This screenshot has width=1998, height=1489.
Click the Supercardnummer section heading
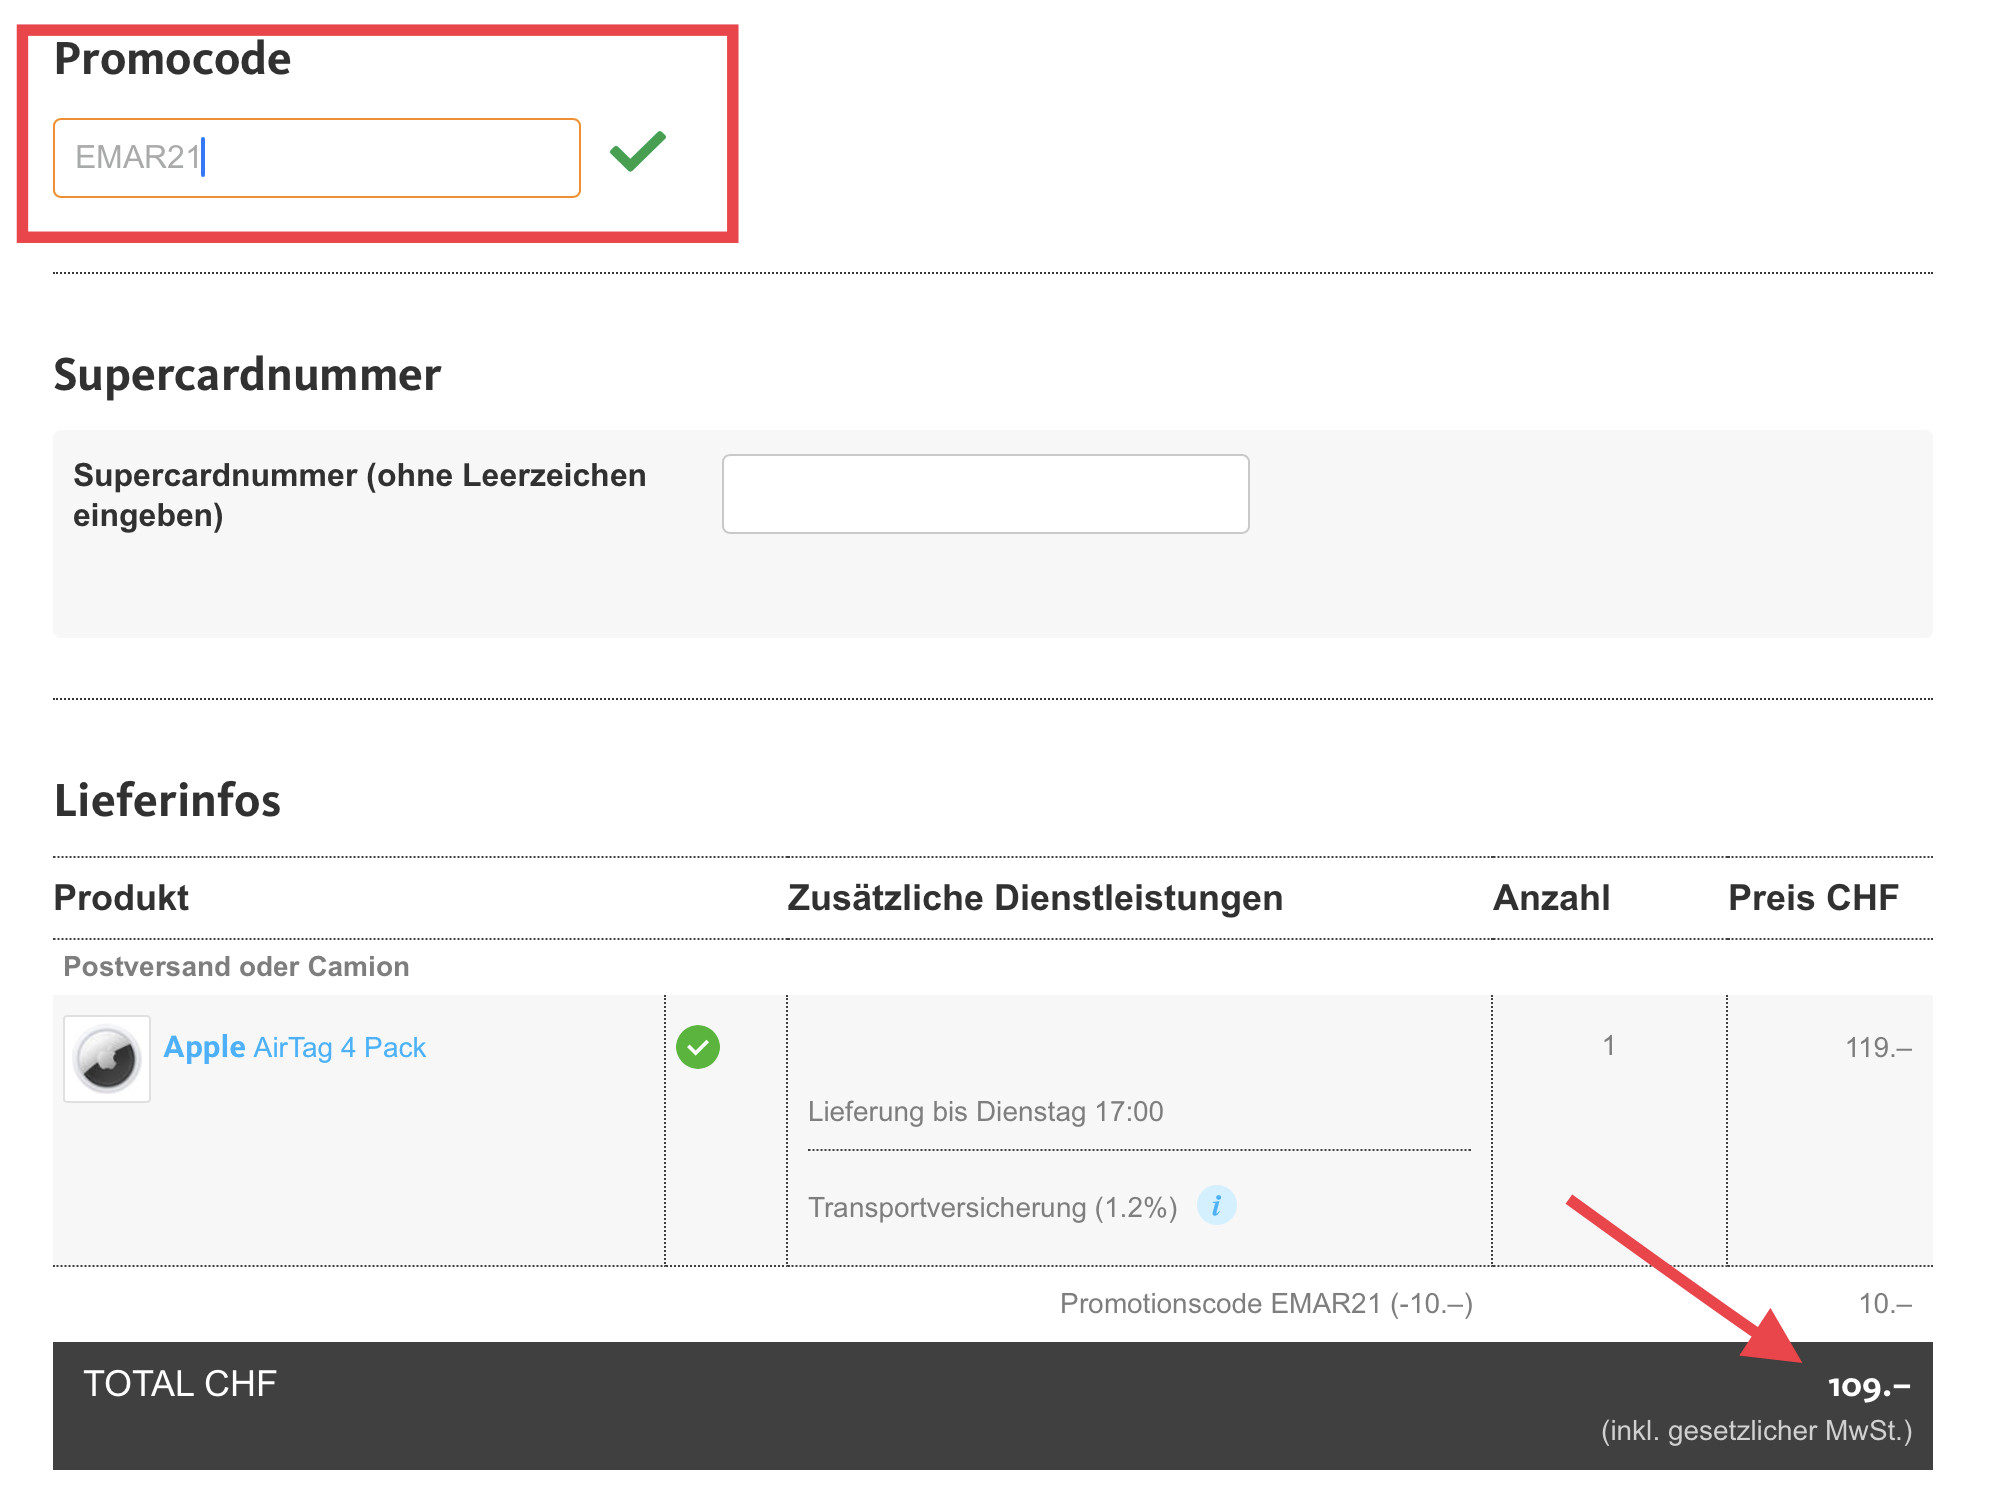[x=247, y=375]
